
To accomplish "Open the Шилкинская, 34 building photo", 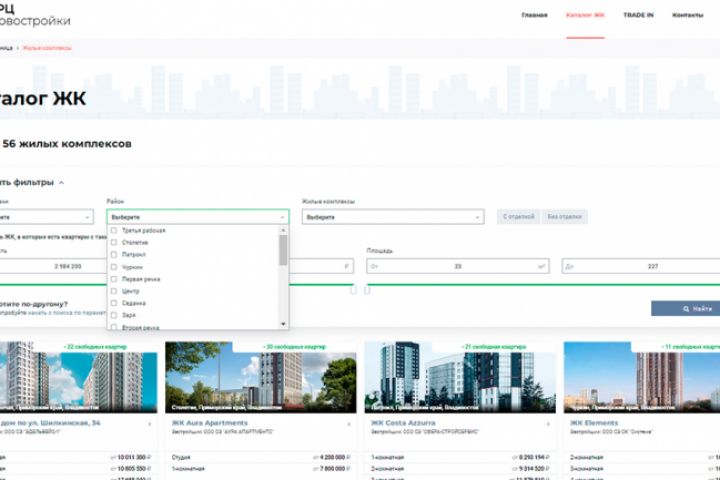I will (x=79, y=378).
